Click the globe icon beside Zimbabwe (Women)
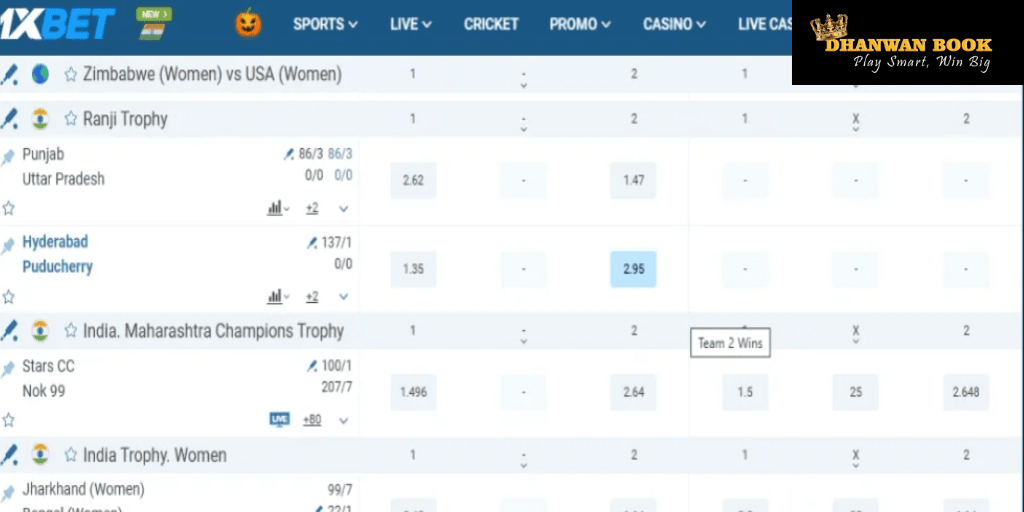The image size is (1024, 512). 40,74
